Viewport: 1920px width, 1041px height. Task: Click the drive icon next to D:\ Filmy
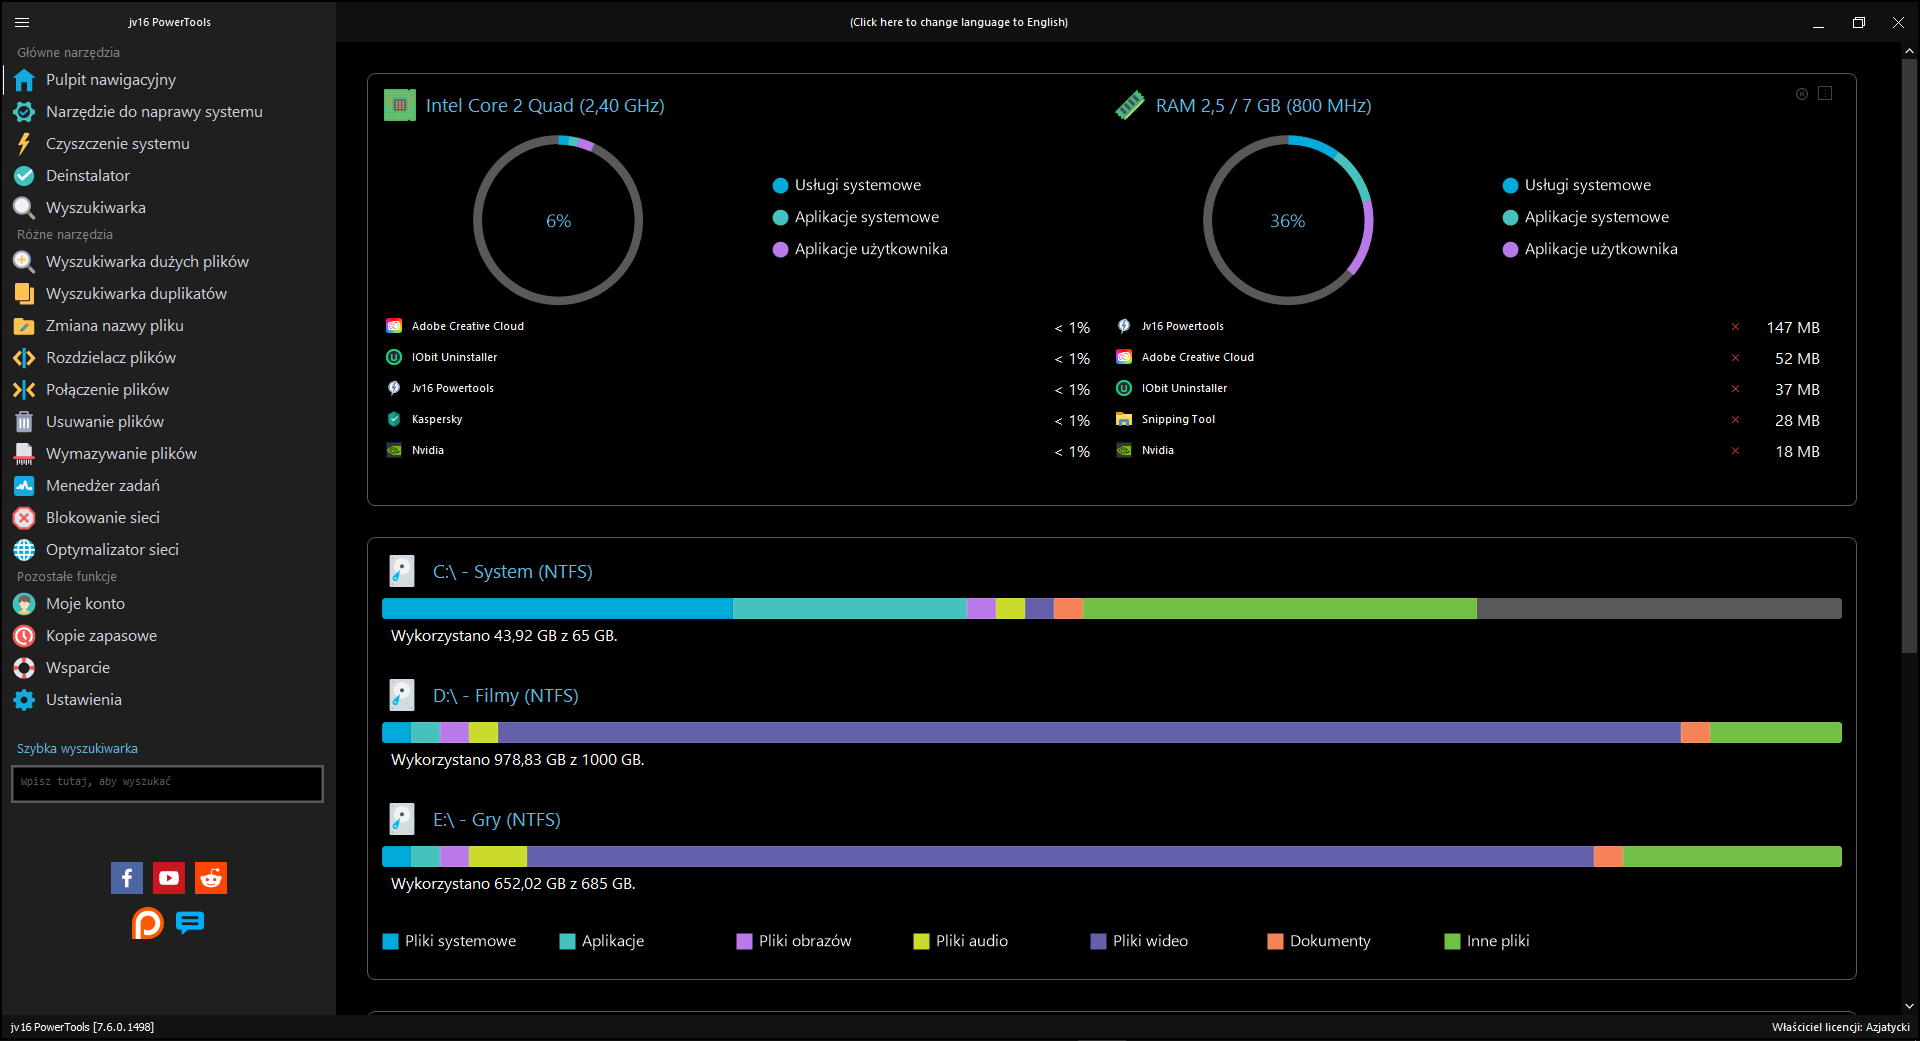402,695
